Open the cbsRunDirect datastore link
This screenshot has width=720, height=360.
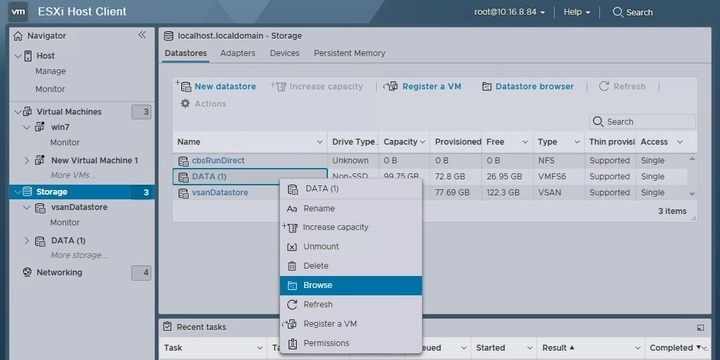(x=218, y=161)
